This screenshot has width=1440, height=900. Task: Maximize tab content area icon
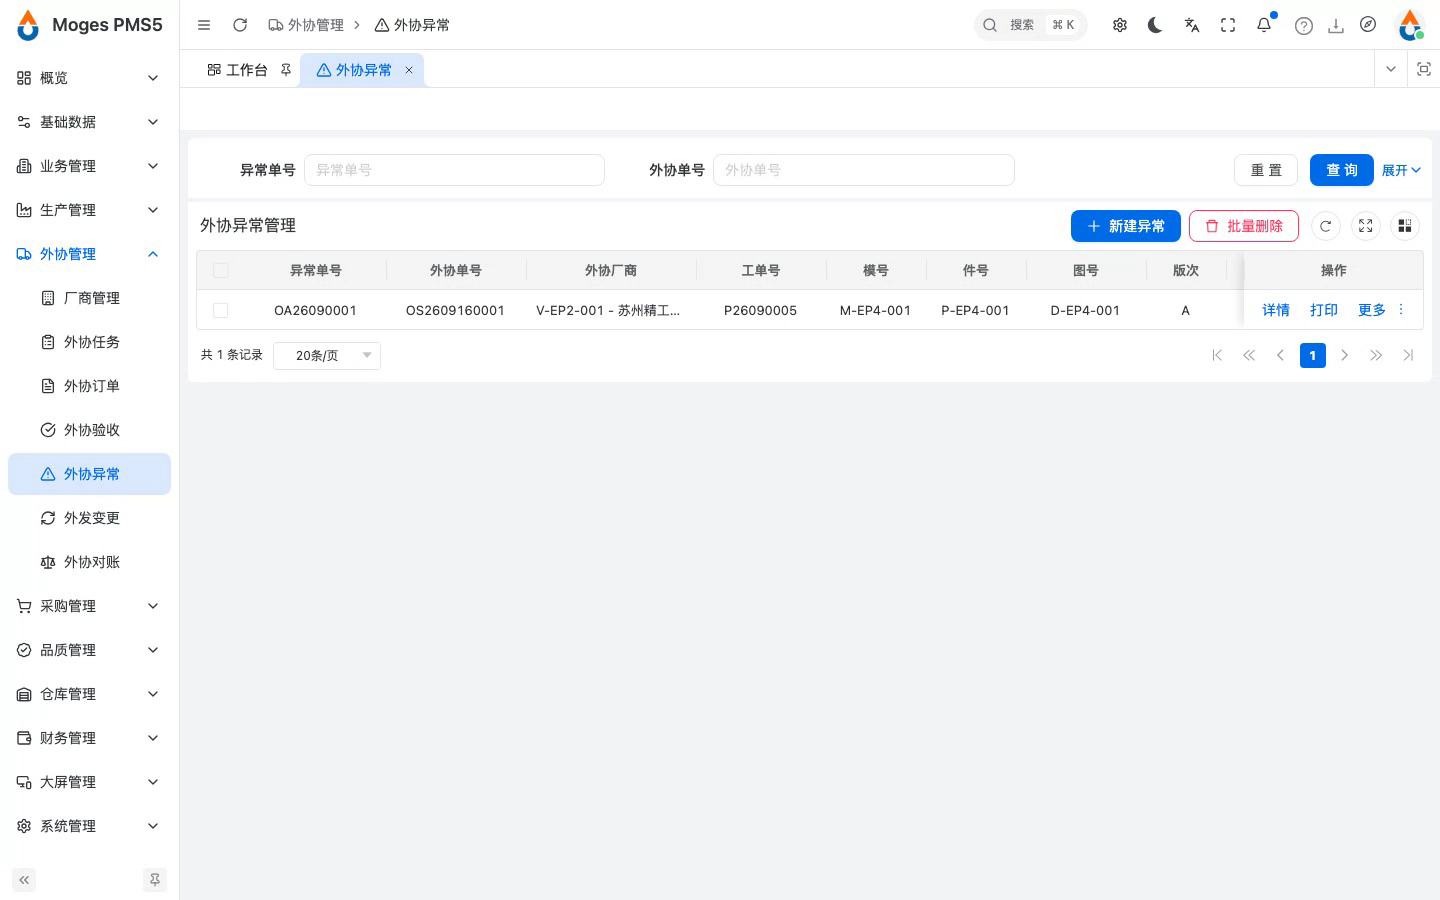[1424, 69]
